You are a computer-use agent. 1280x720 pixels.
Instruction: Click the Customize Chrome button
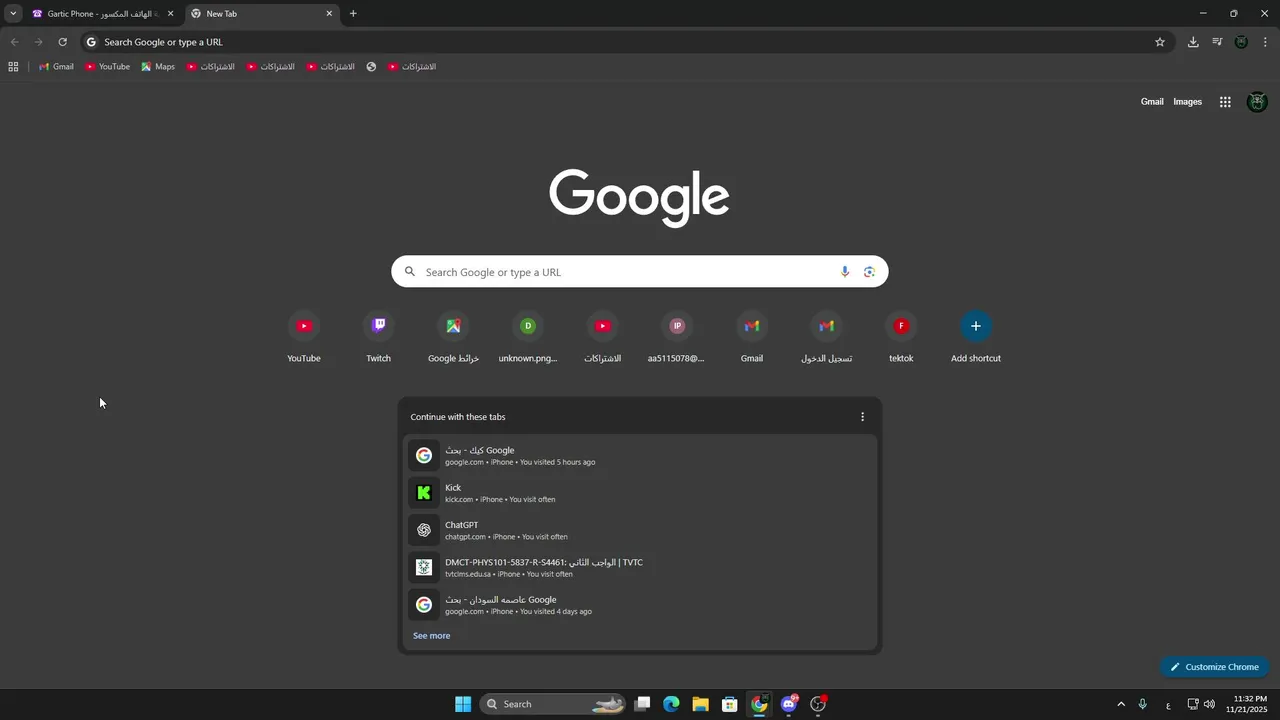tap(1214, 667)
